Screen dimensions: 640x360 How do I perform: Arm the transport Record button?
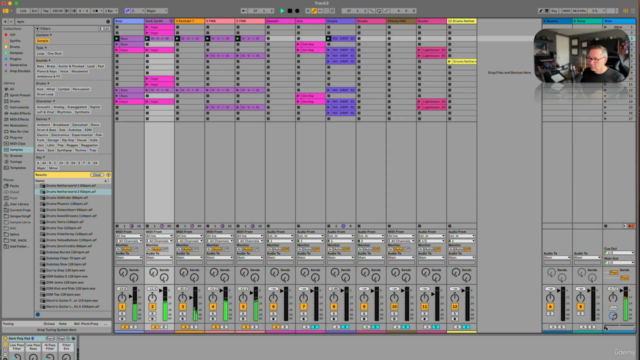coord(297,11)
